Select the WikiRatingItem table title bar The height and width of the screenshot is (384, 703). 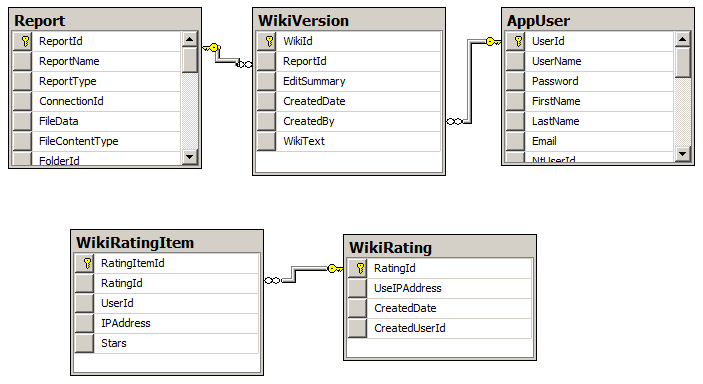[167, 243]
